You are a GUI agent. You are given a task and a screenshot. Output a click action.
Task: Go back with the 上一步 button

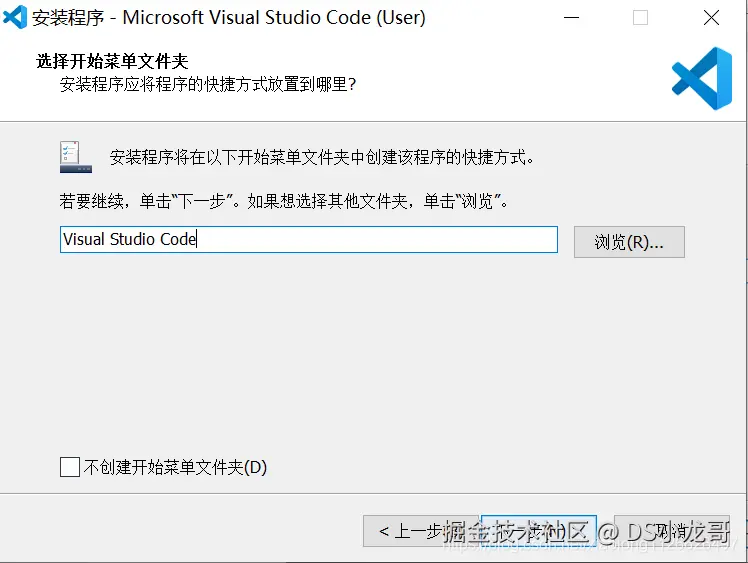420,531
